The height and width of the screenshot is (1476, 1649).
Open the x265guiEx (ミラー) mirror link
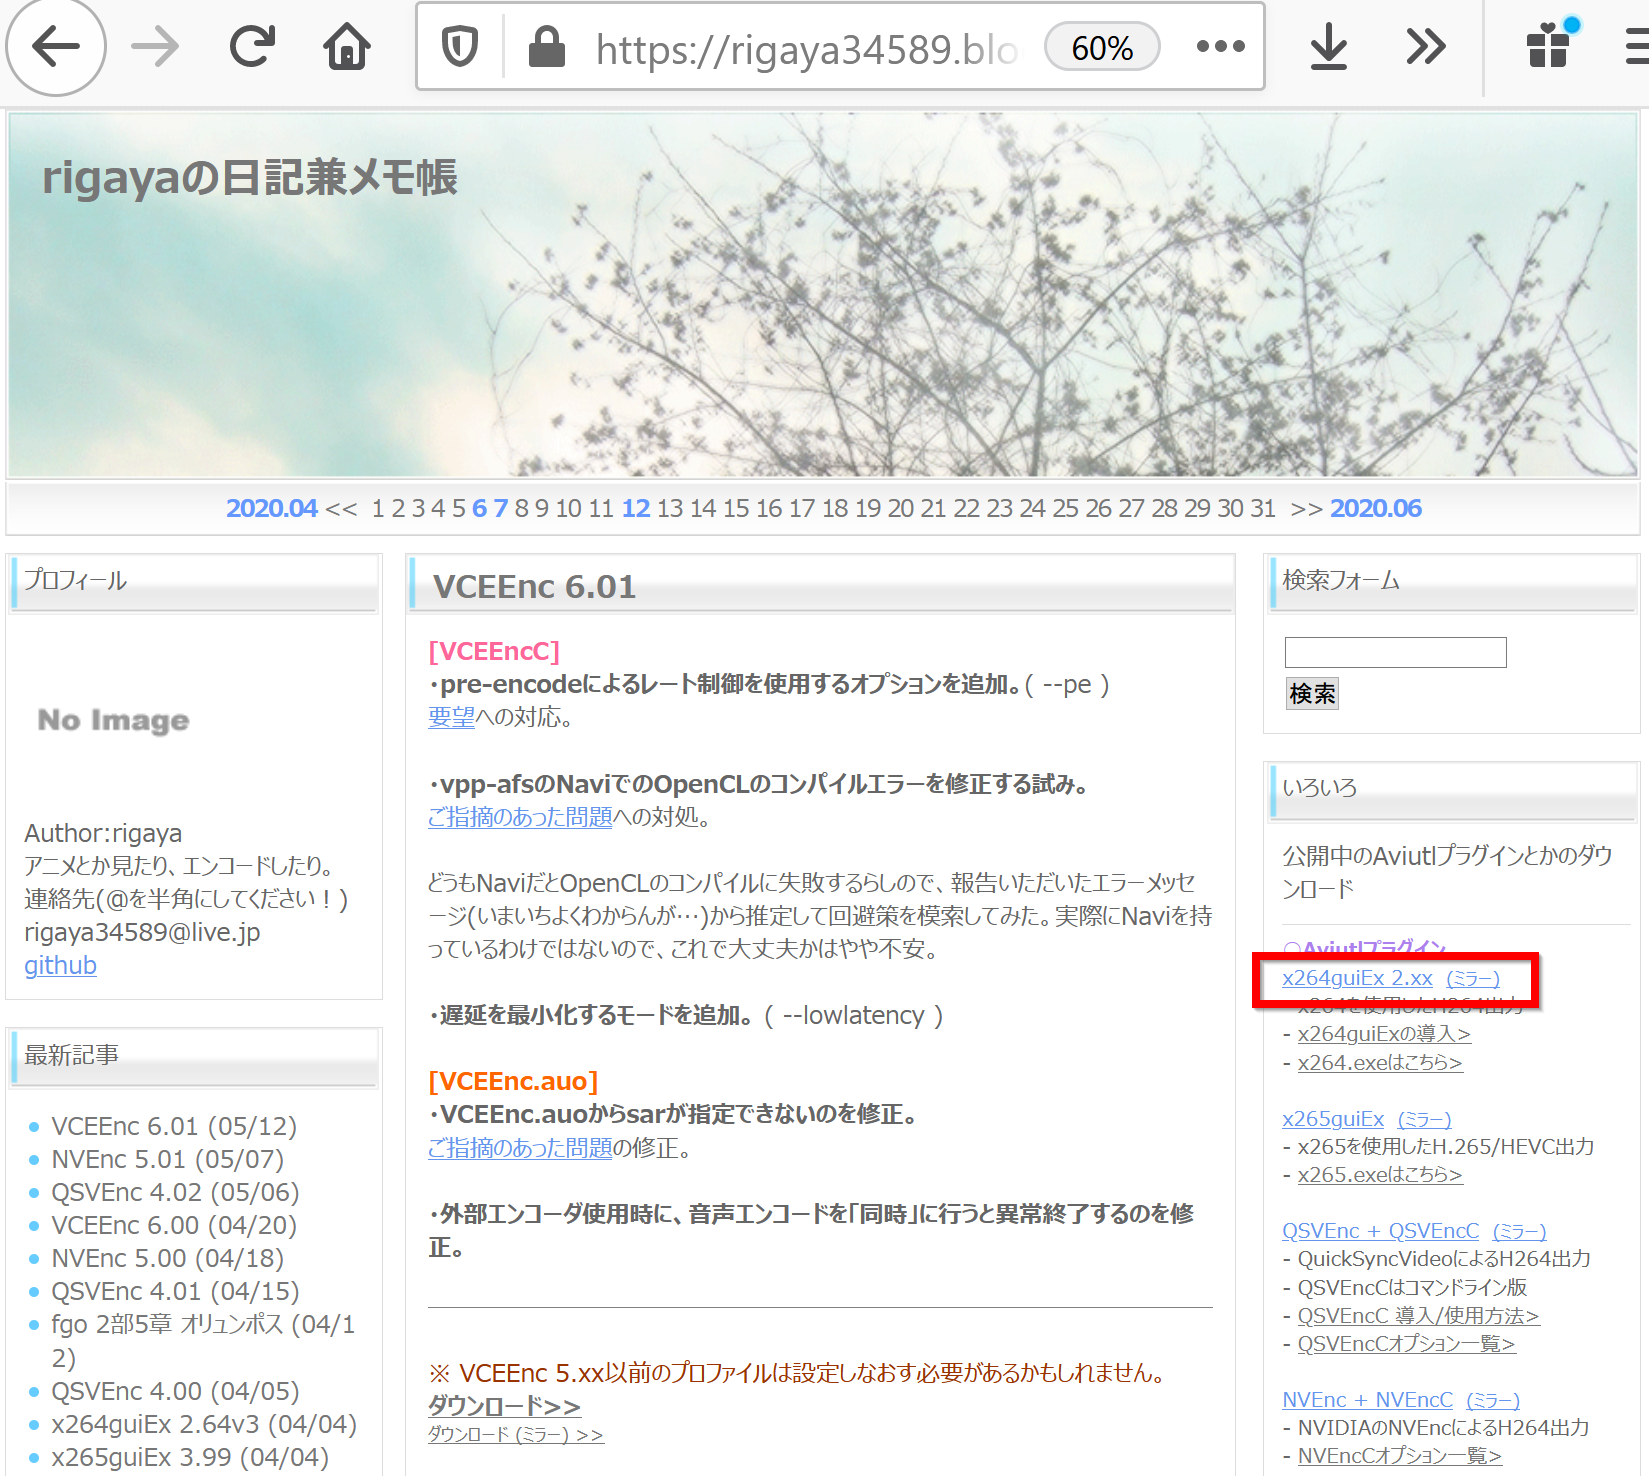click(x=1424, y=1119)
